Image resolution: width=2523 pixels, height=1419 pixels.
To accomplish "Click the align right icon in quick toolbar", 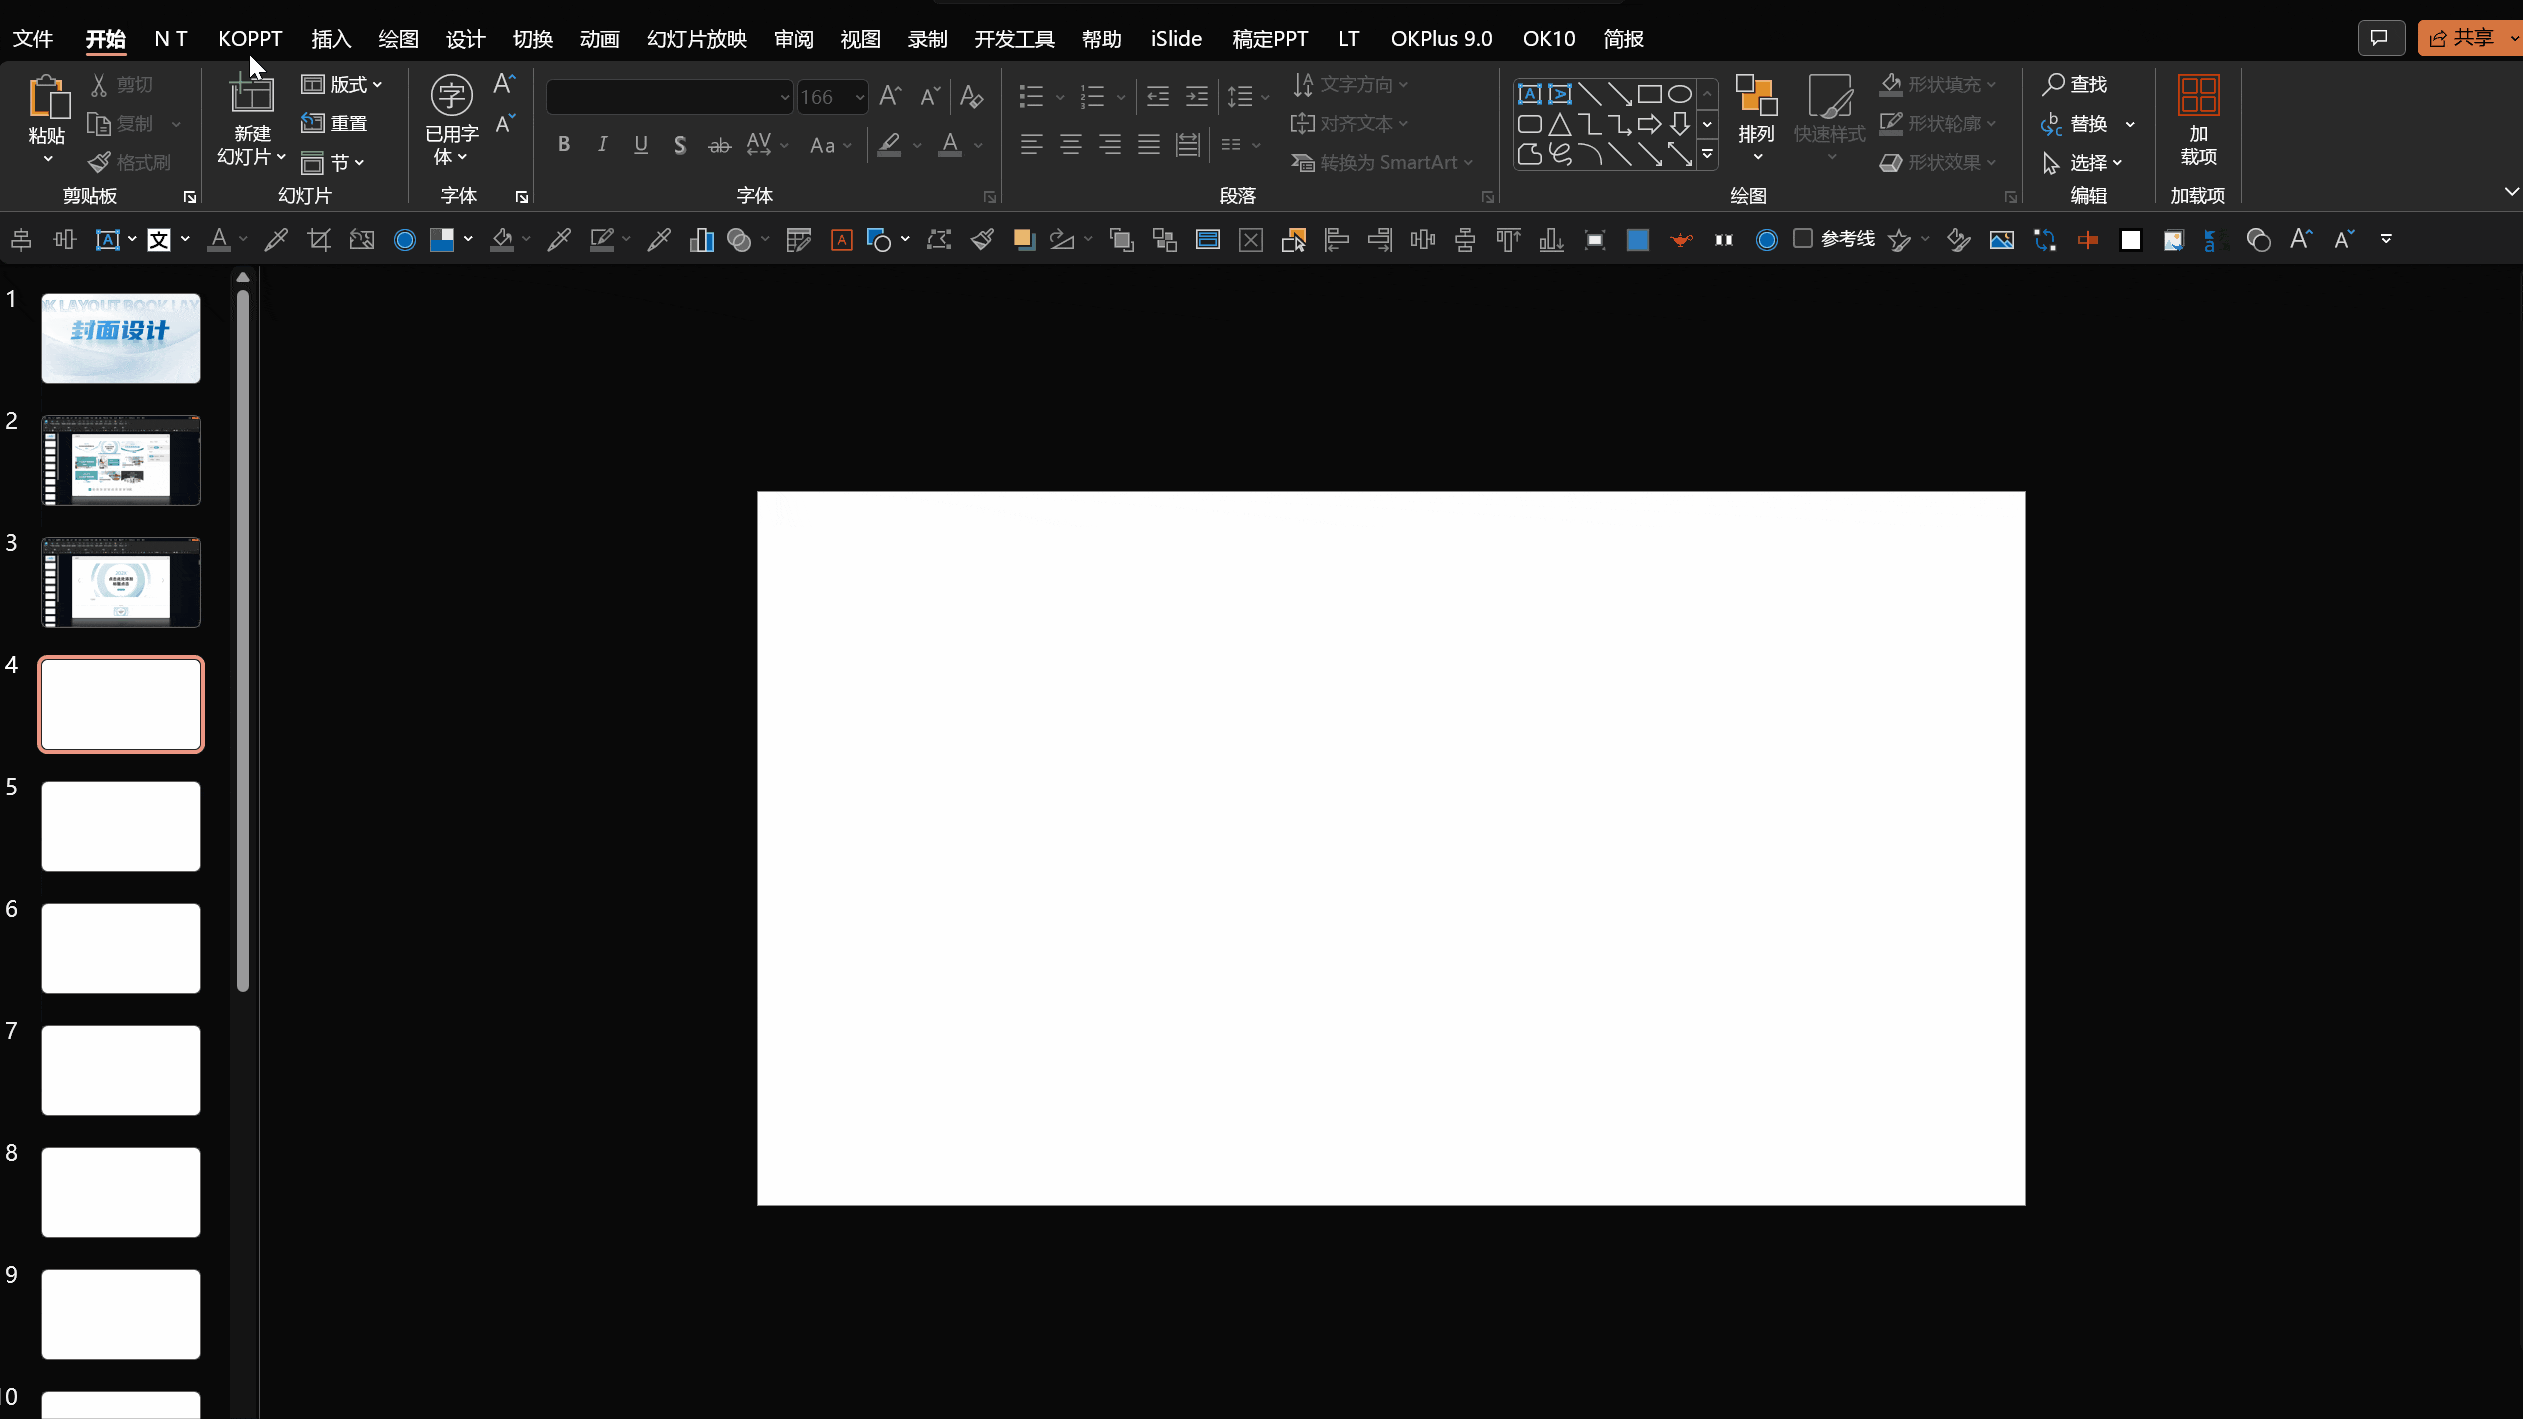I will pyautogui.click(x=1380, y=239).
